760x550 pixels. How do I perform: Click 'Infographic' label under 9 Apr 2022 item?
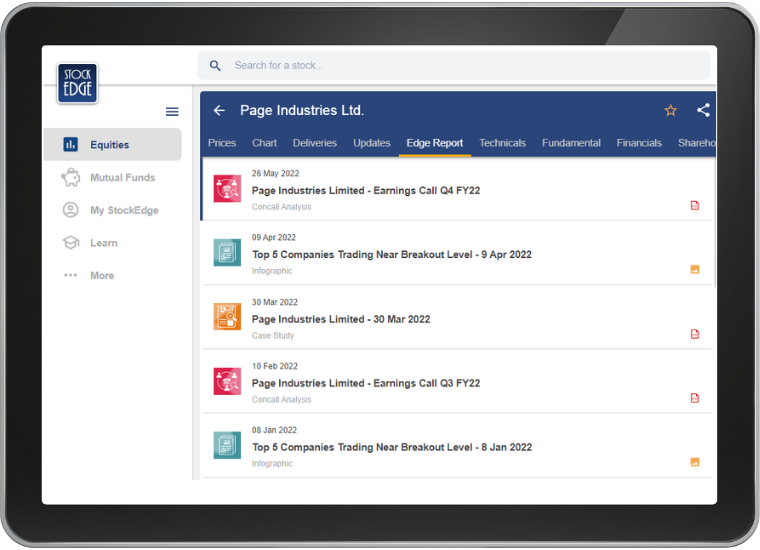(272, 271)
